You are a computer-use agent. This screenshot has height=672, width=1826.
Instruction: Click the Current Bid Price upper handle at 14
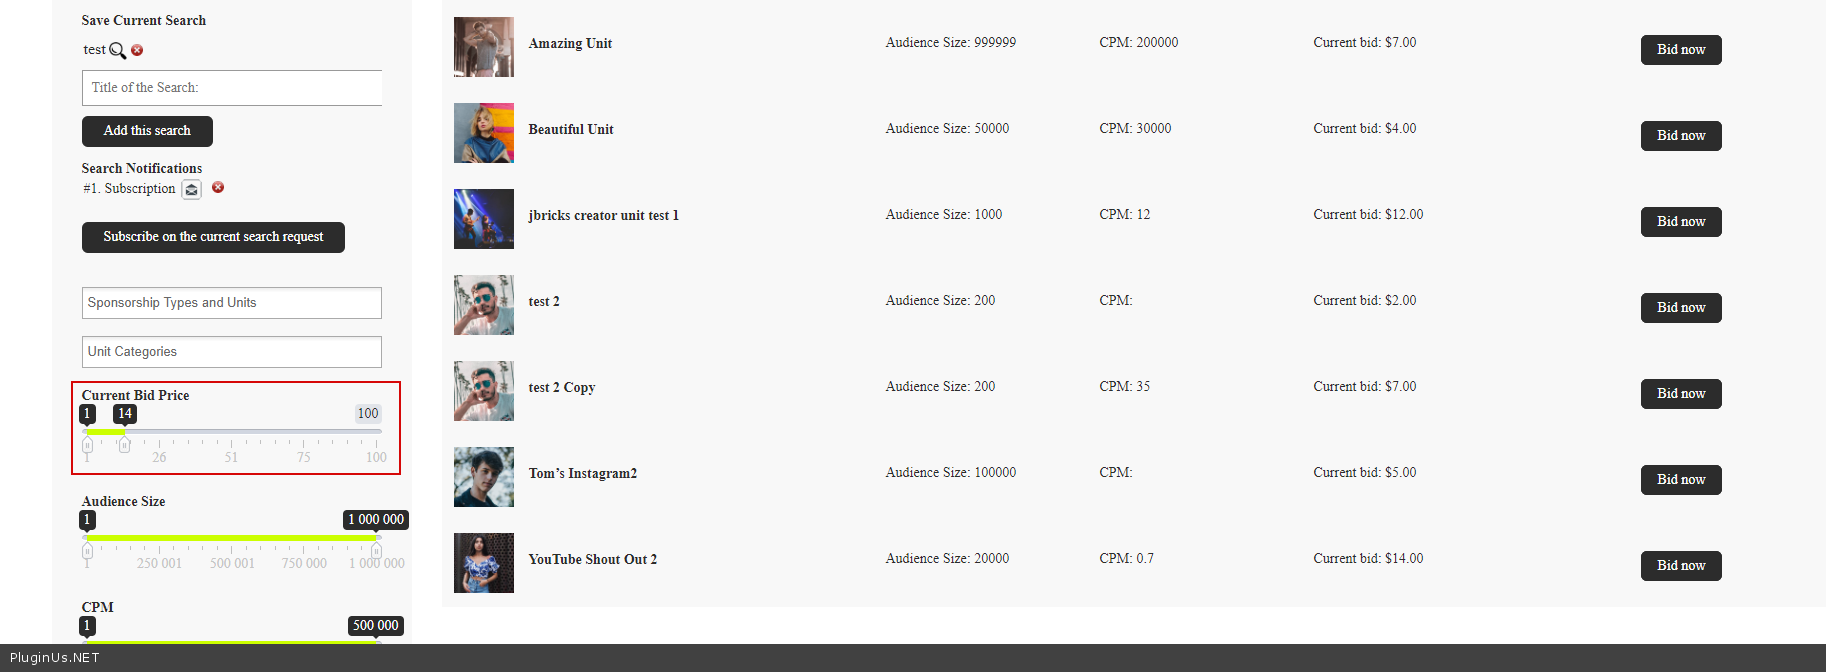124,444
